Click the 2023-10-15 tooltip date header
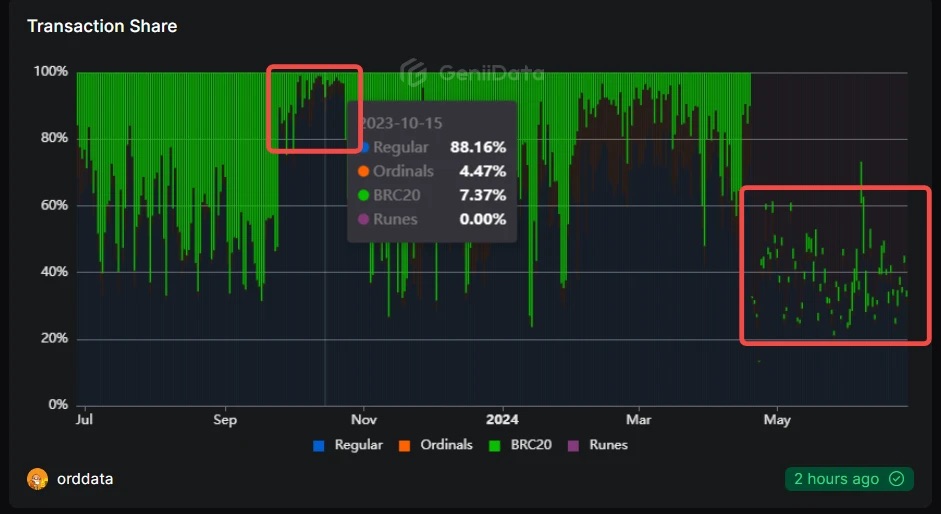 (x=402, y=123)
